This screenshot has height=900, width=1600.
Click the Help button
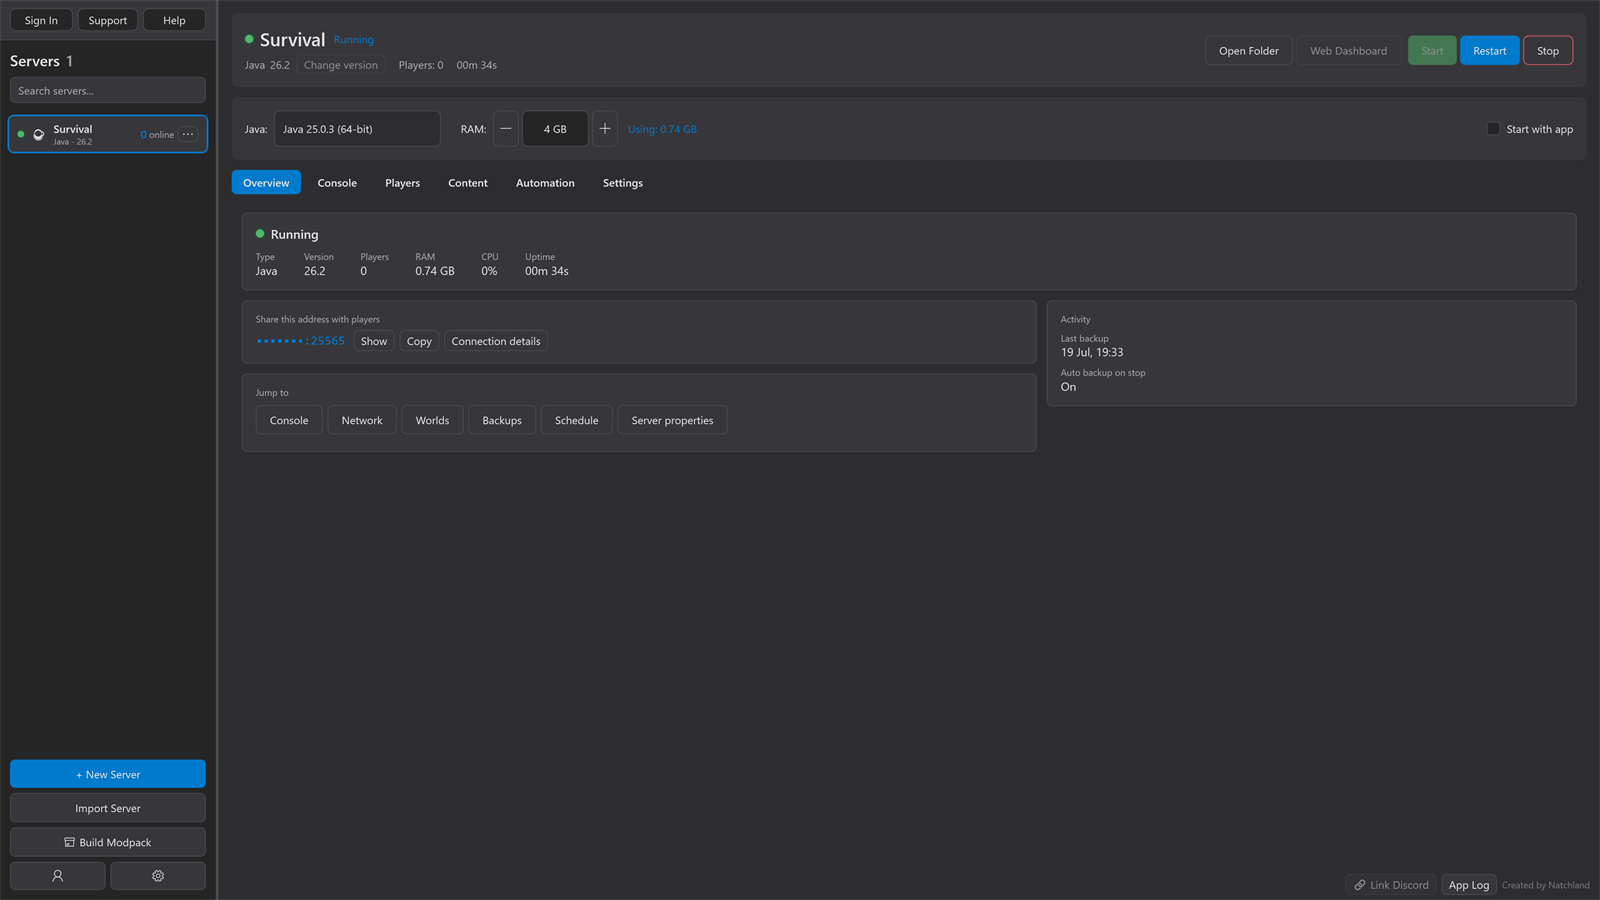[174, 20]
